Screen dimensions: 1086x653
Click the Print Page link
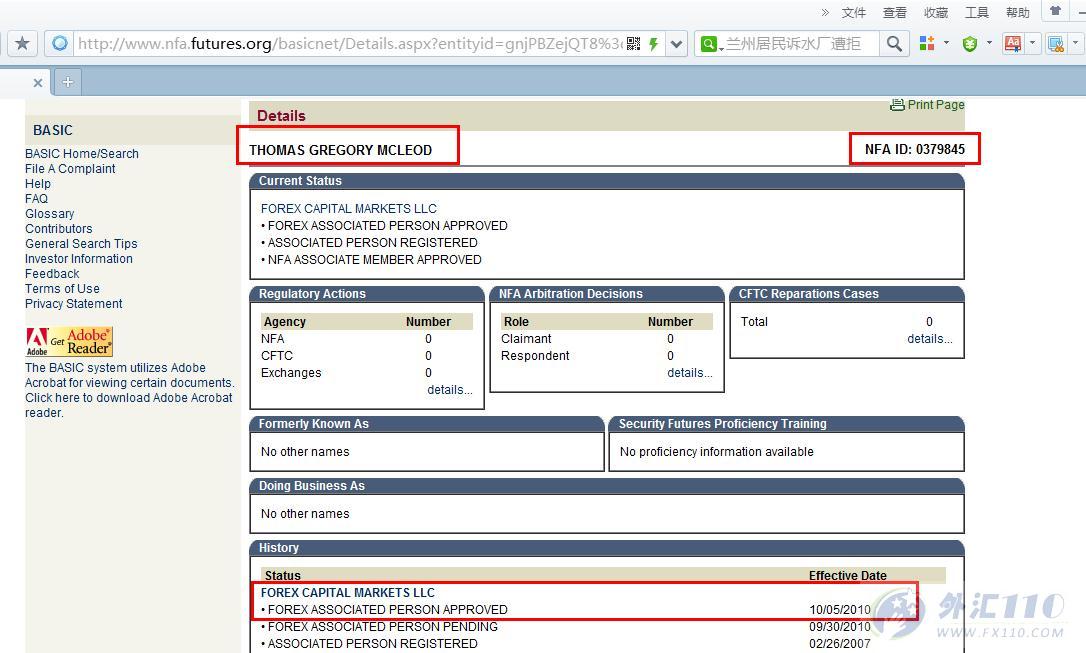click(x=936, y=105)
